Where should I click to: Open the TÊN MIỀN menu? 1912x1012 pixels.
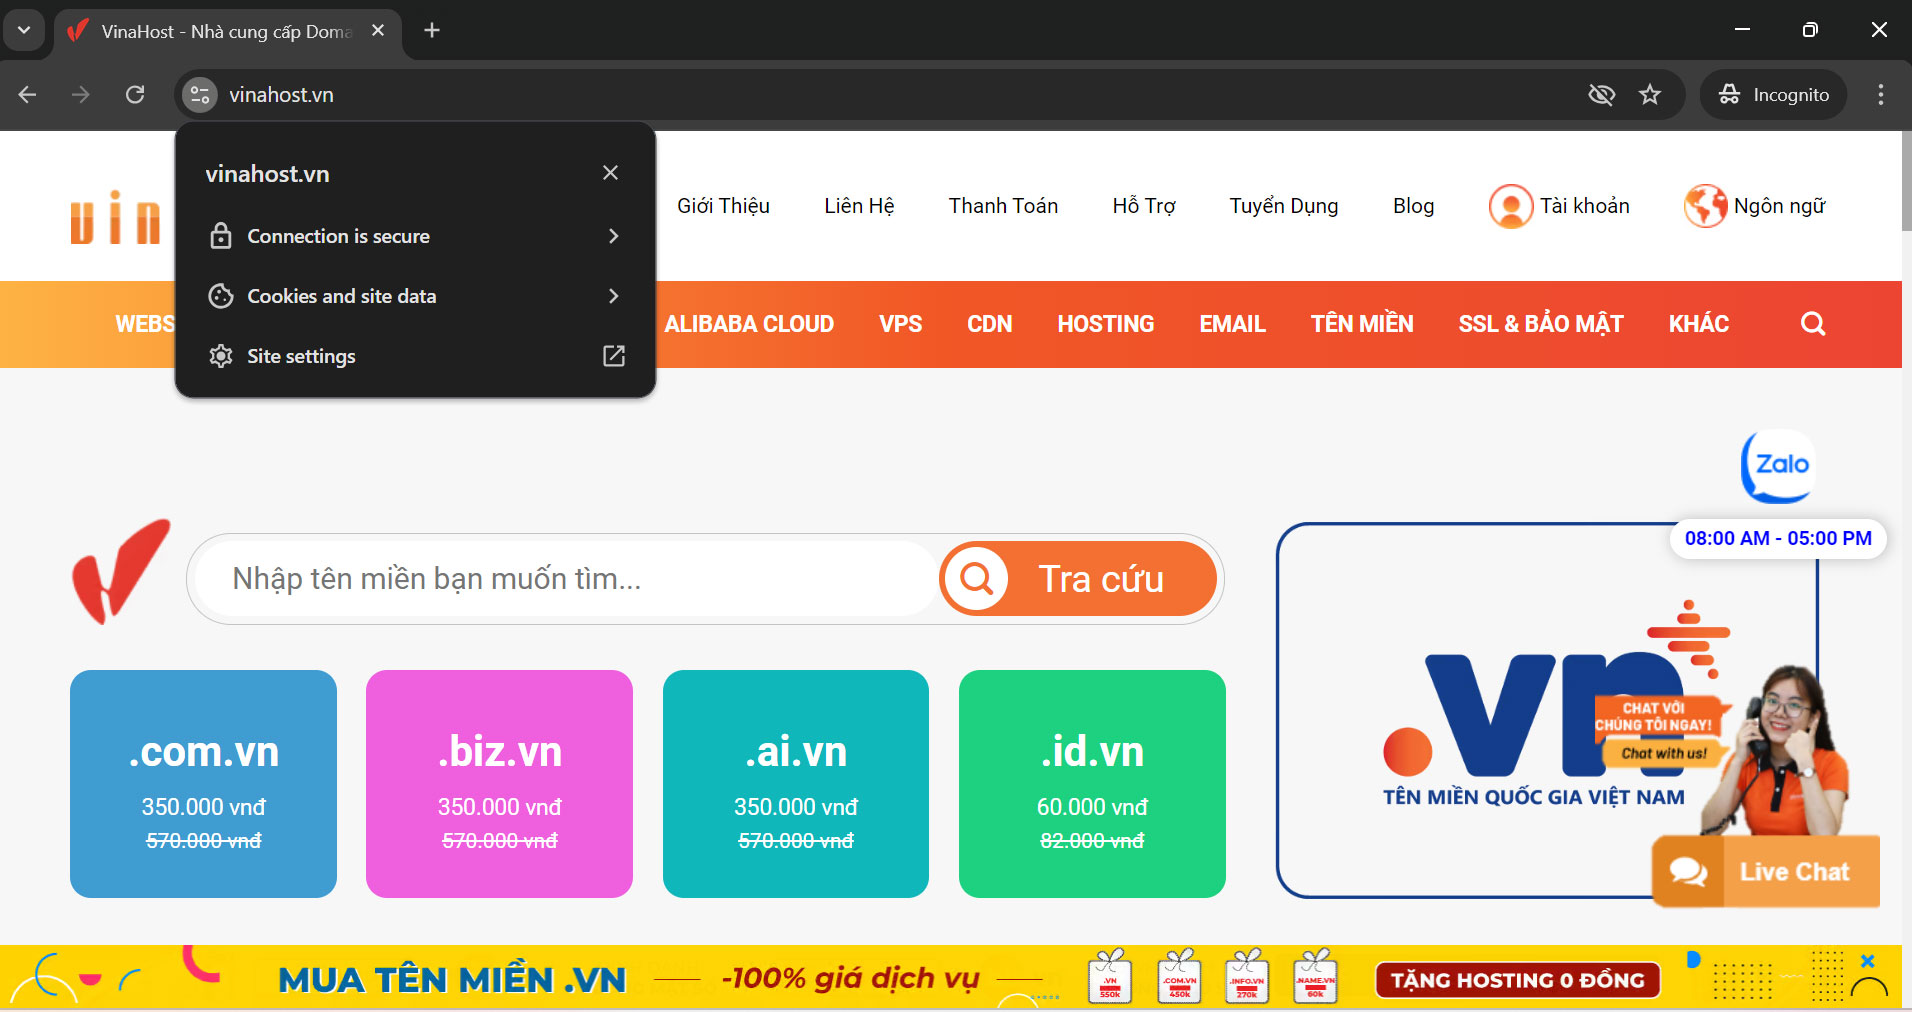[x=1362, y=324]
